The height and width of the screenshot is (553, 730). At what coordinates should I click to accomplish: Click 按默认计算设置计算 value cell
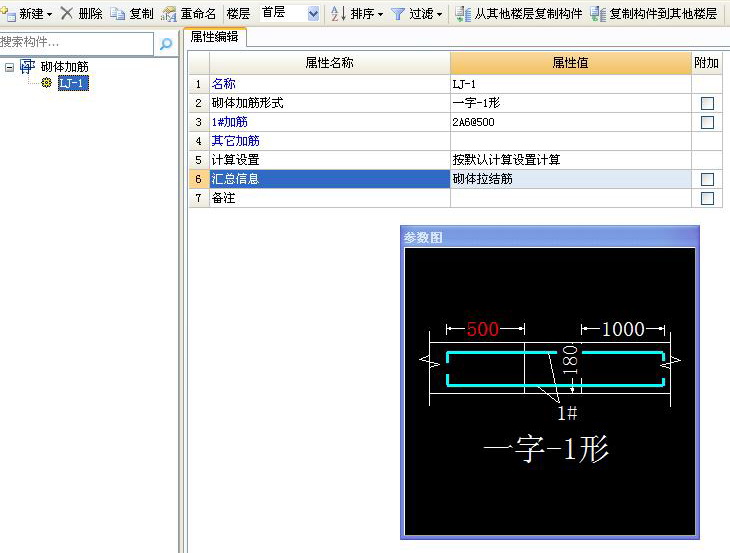(570, 160)
